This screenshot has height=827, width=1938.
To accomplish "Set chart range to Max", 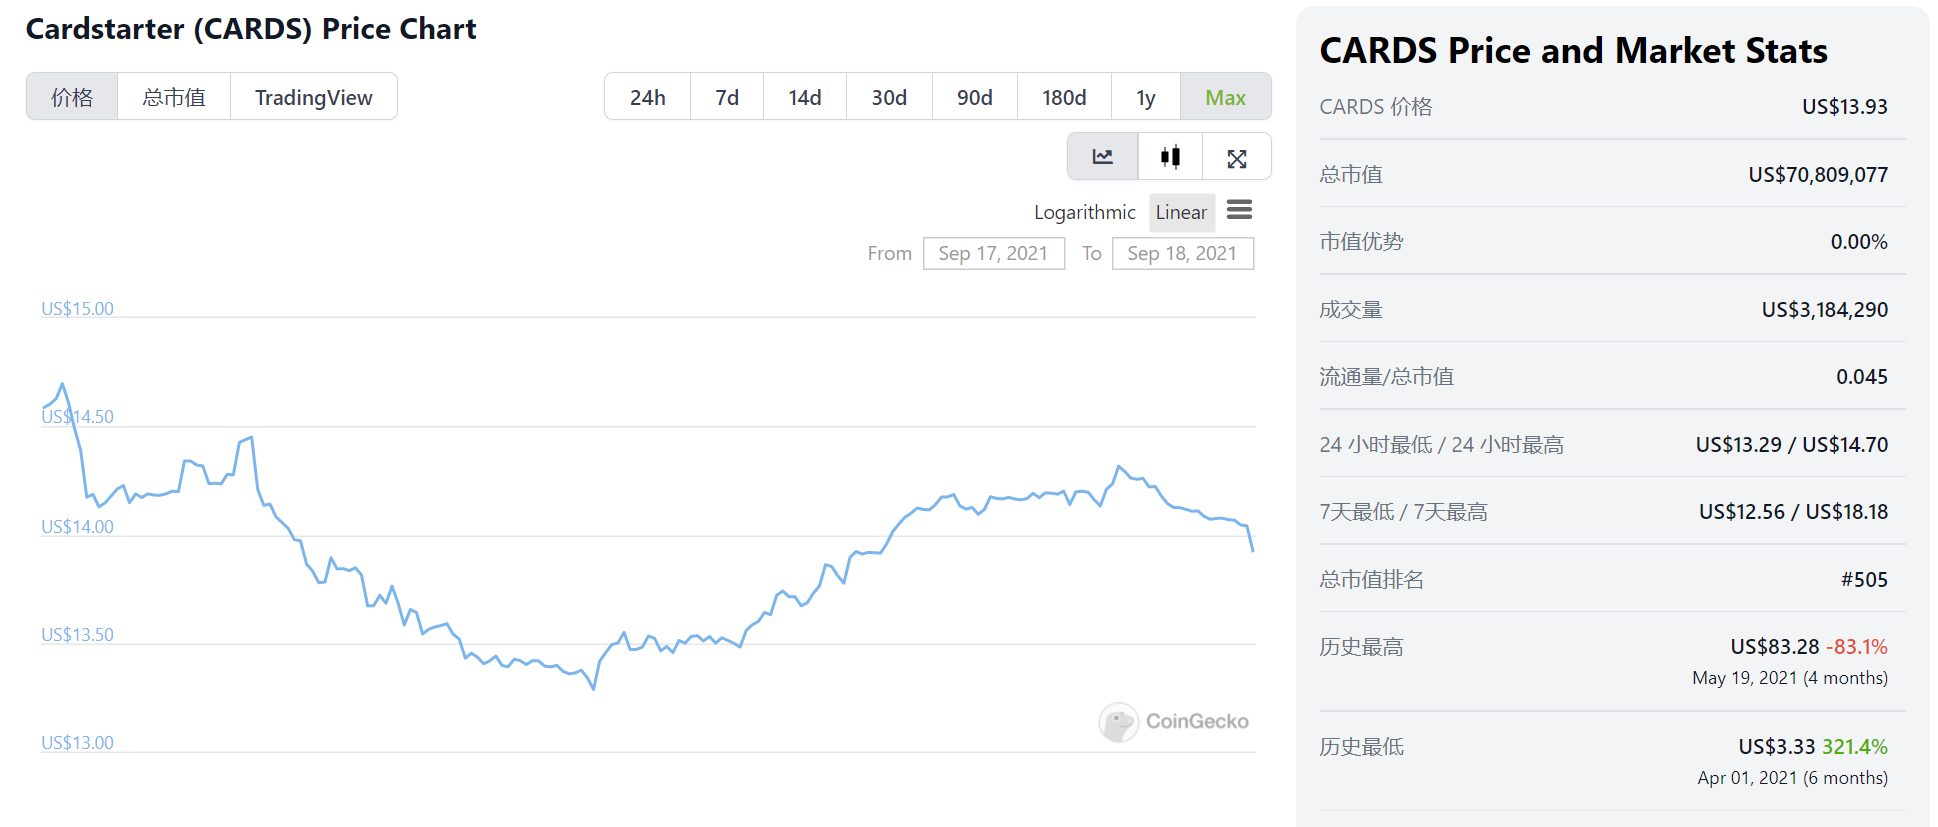I will pyautogui.click(x=1226, y=97).
